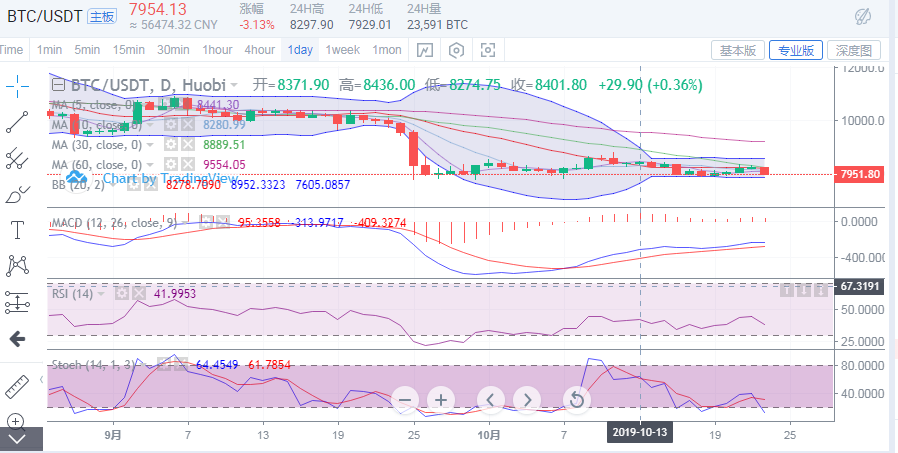898x453 pixels.
Task: Remove the MACD indicator
Action: 224,222
